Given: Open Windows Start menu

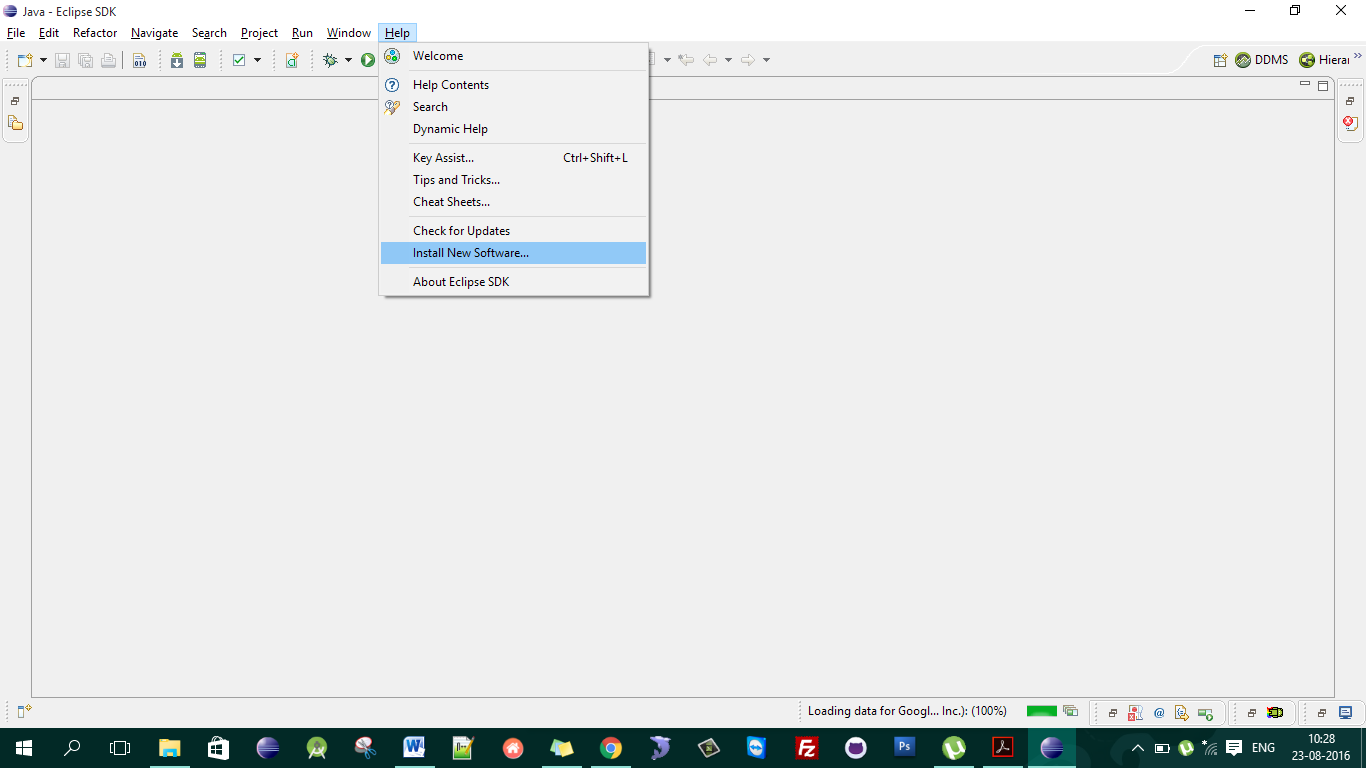Looking at the screenshot, I should [23, 748].
